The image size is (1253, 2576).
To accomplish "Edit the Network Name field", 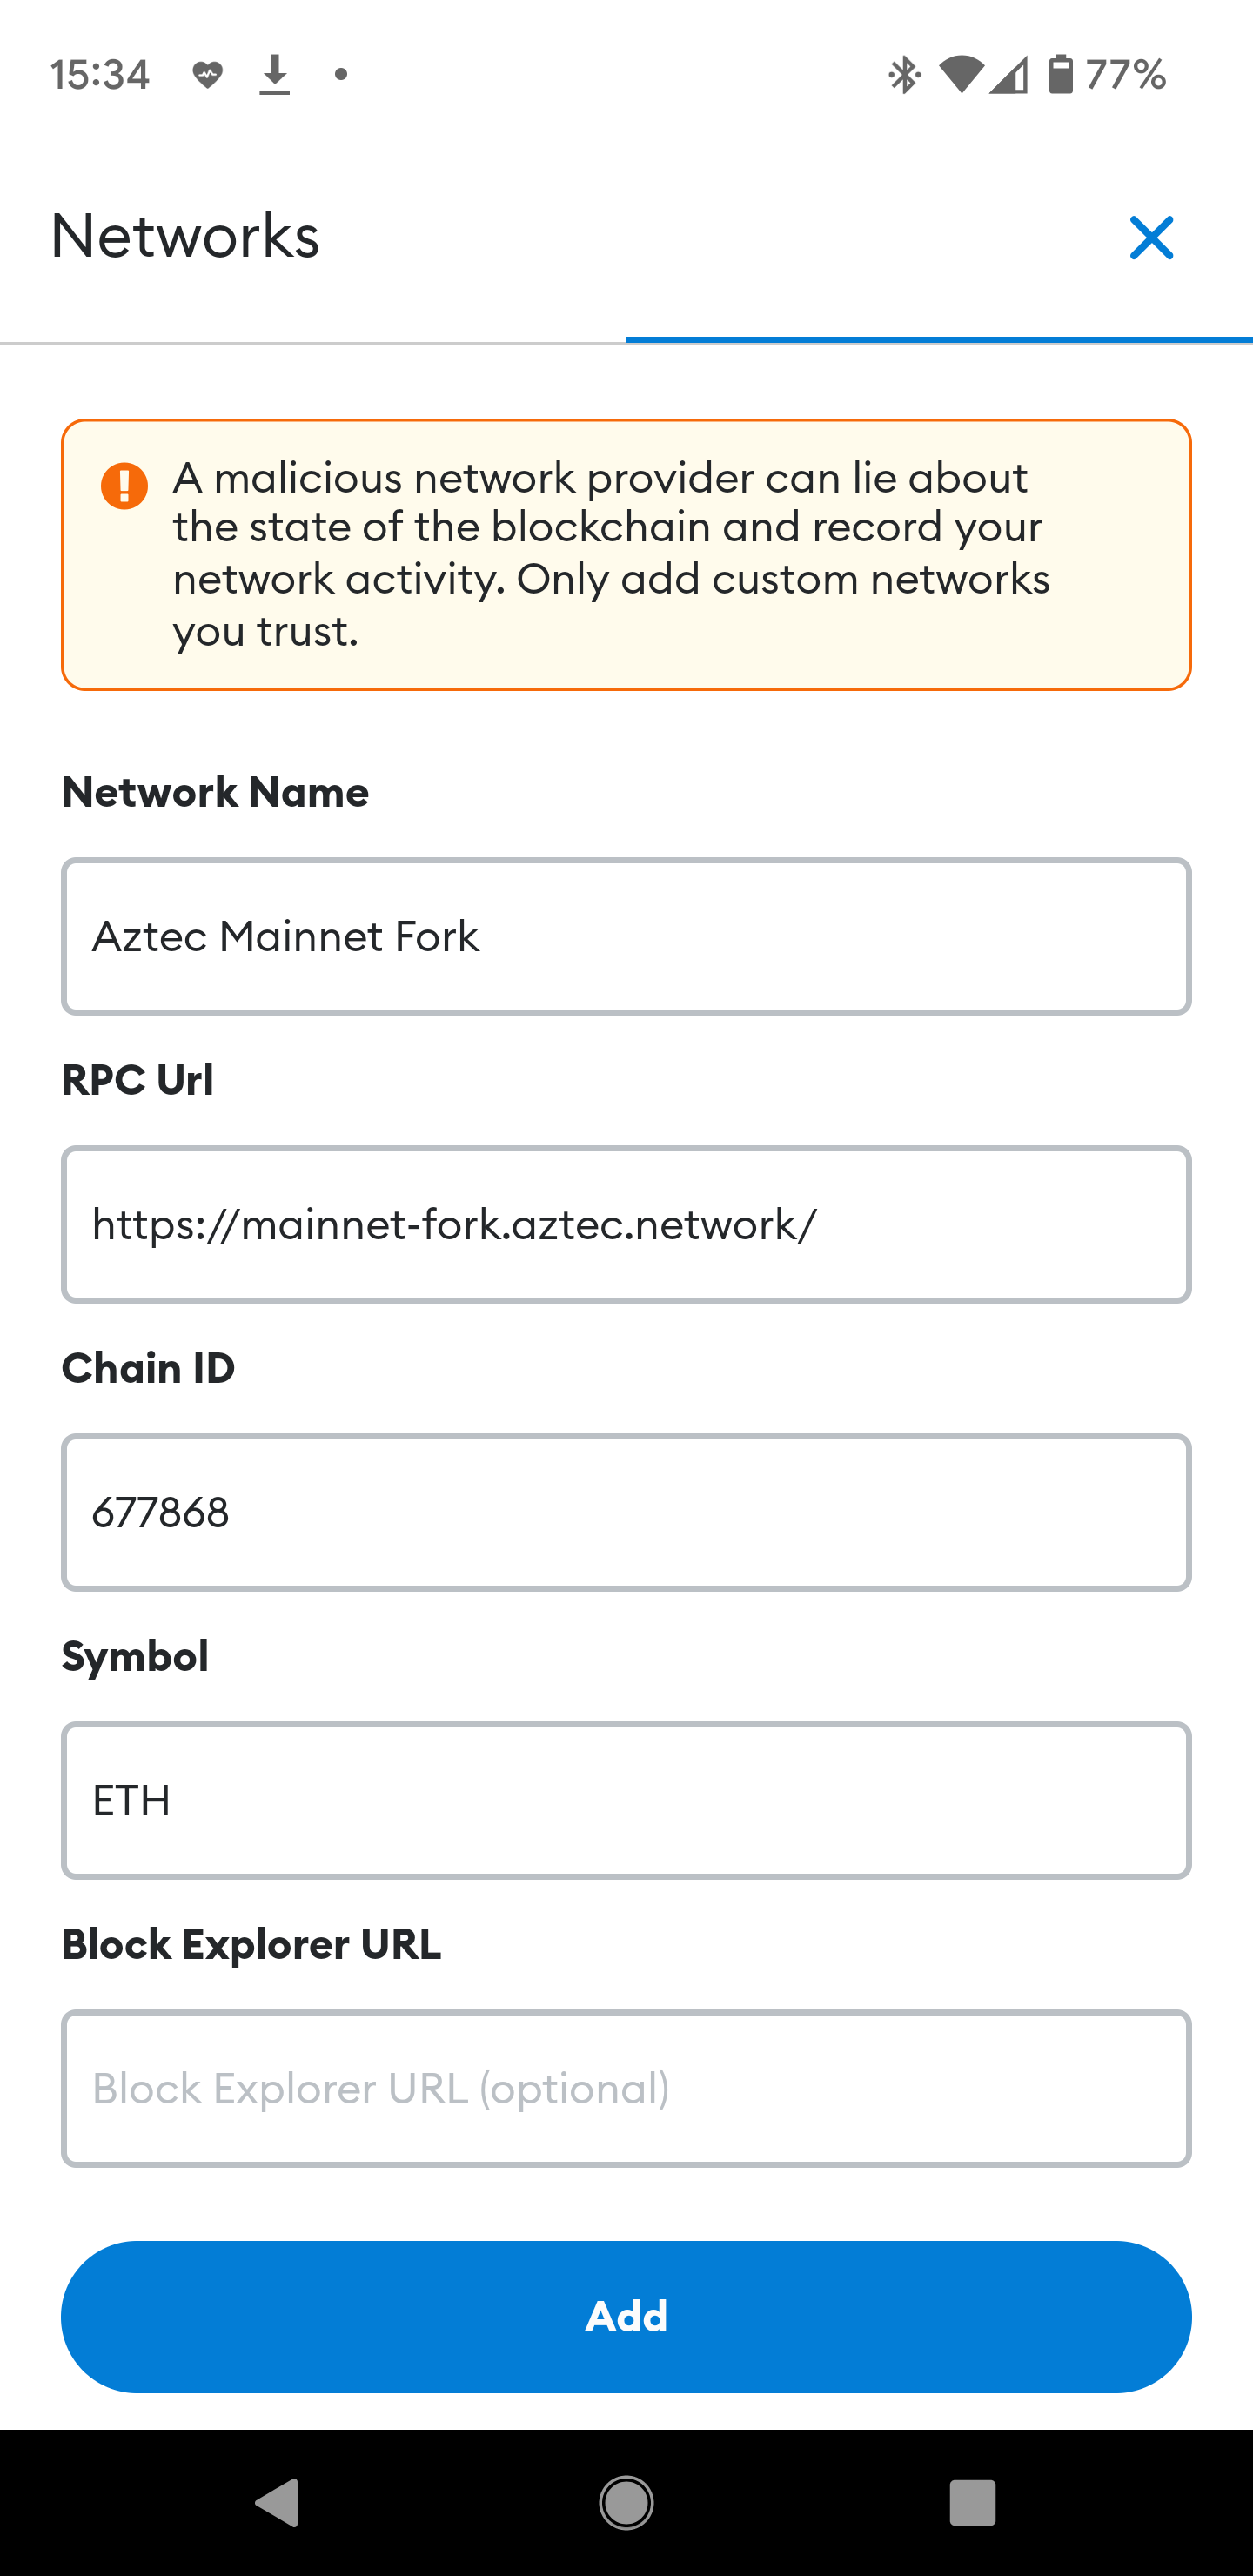I will pos(626,937).
